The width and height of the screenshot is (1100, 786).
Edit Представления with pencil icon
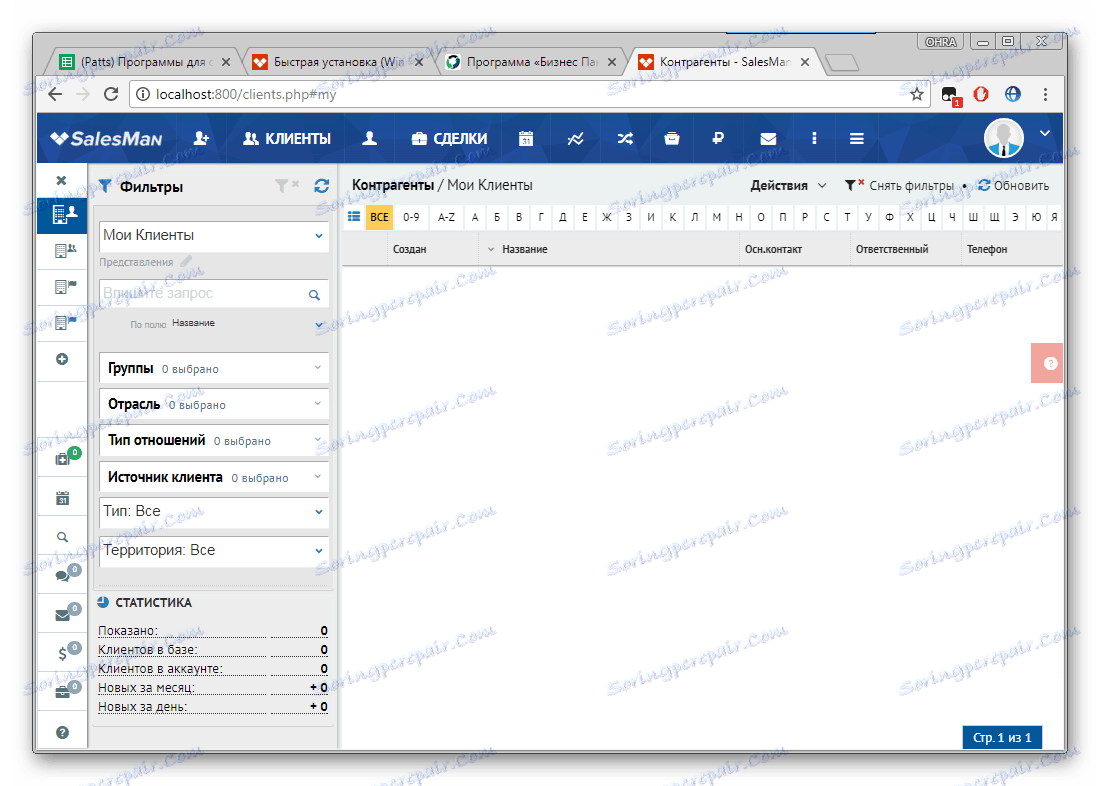point(186,261)
